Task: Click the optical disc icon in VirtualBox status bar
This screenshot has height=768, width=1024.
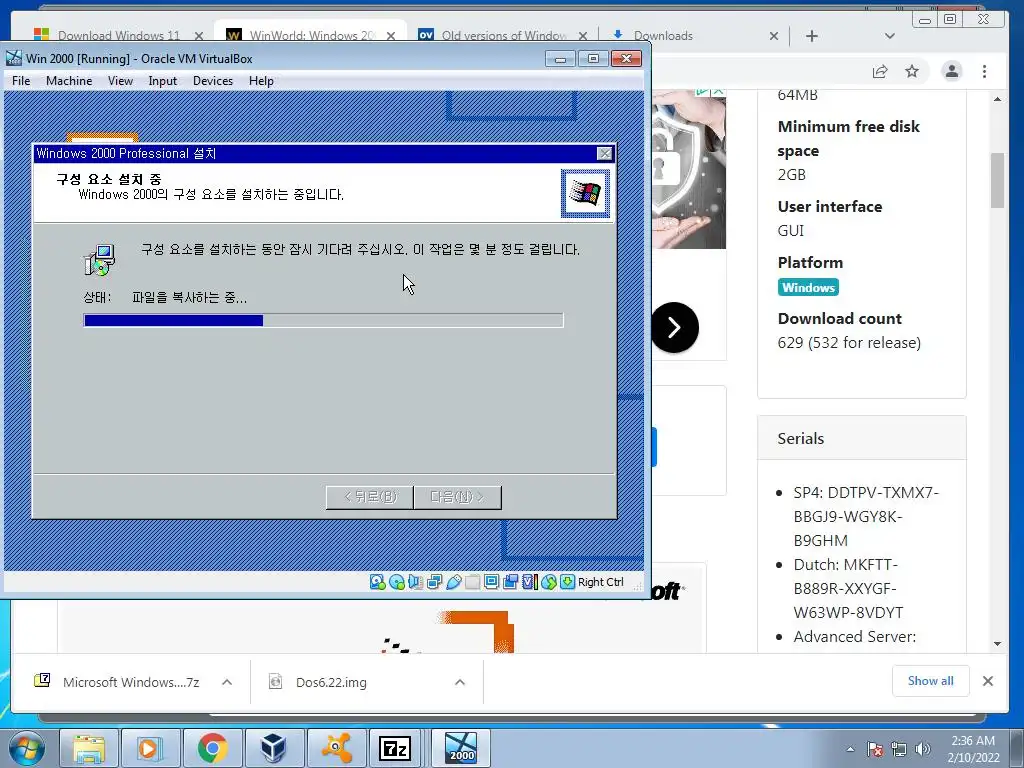Action: tap(396, 582)
